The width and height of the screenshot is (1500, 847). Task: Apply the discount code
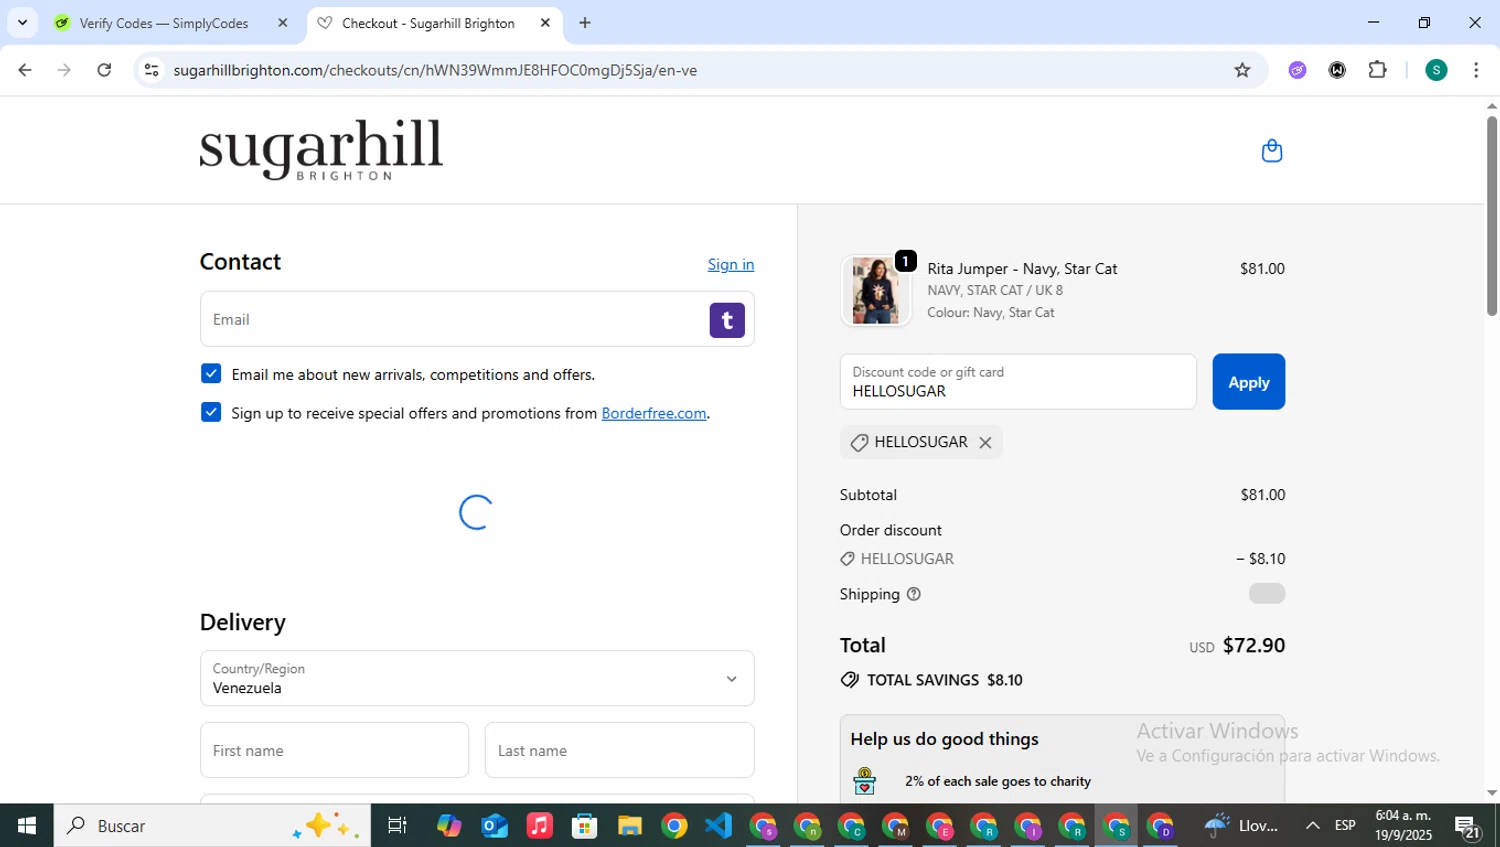tap(1248, 382)
